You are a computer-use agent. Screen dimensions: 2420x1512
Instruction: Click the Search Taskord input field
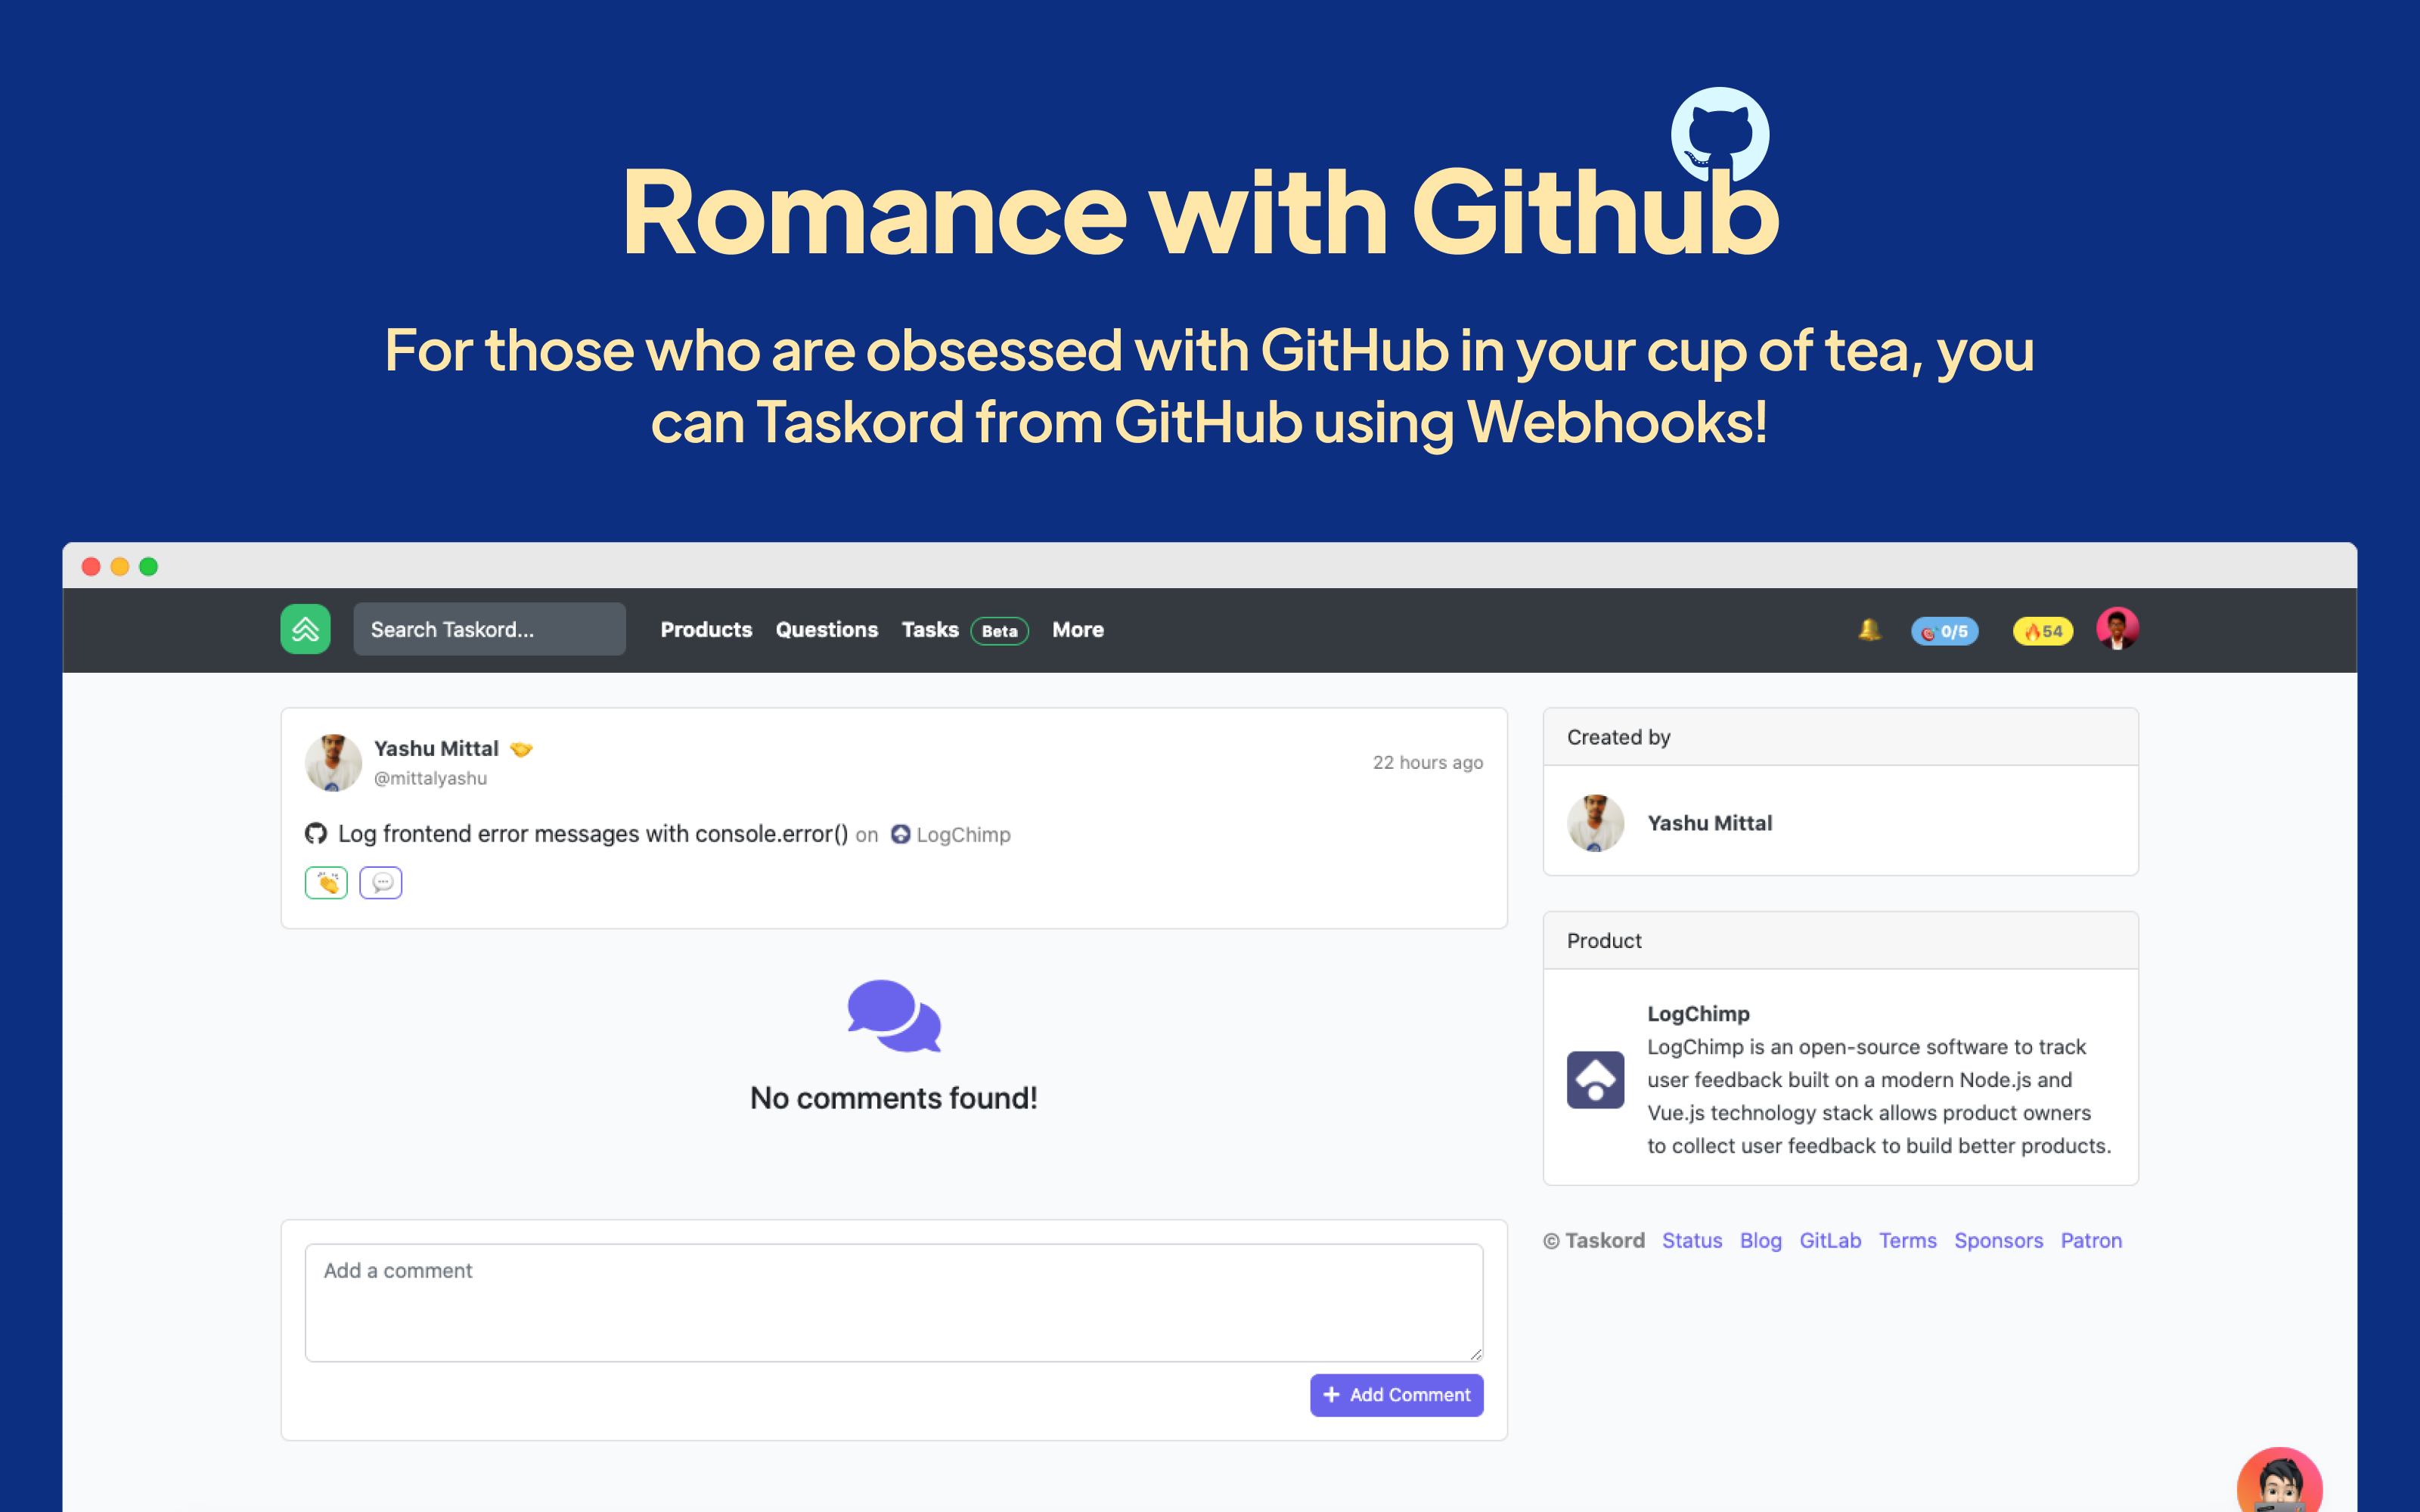pyautogui.click(x=489, y=629)
